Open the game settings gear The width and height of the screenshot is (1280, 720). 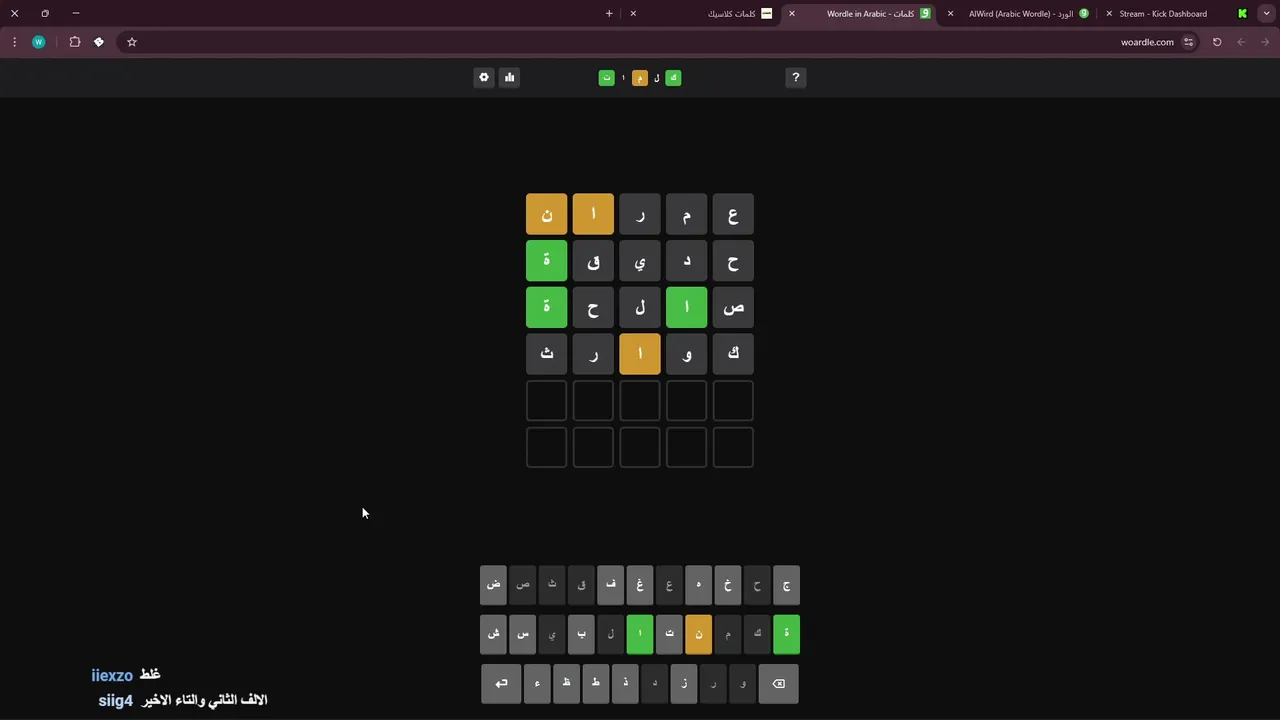click(484, 77)
